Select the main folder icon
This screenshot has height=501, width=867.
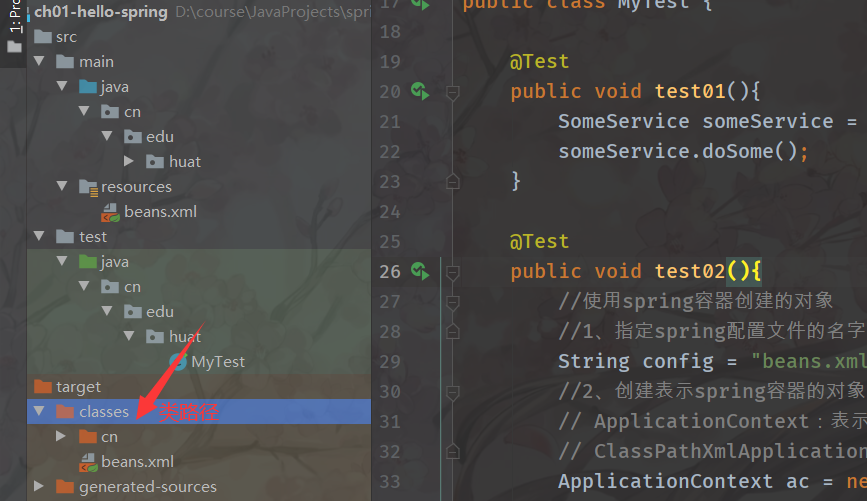coord(65,61)
